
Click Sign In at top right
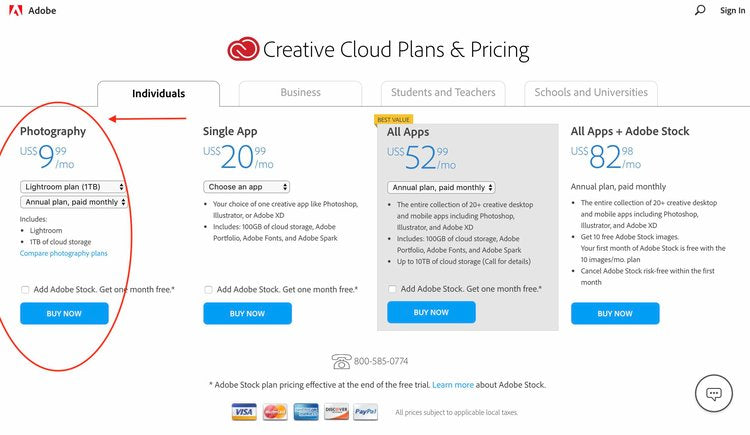click(x=732, y=10)
